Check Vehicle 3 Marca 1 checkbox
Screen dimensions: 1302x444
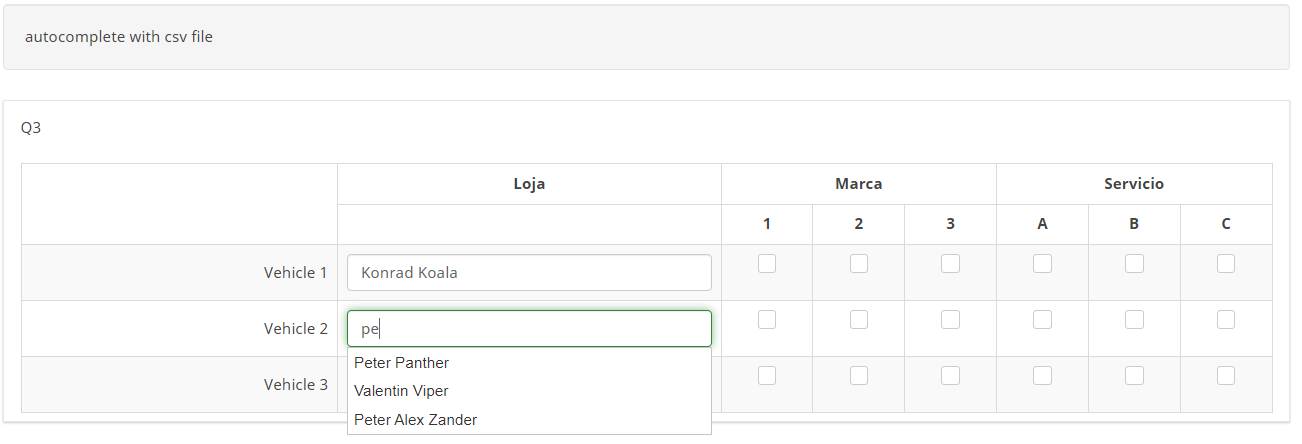click(767, 376)
